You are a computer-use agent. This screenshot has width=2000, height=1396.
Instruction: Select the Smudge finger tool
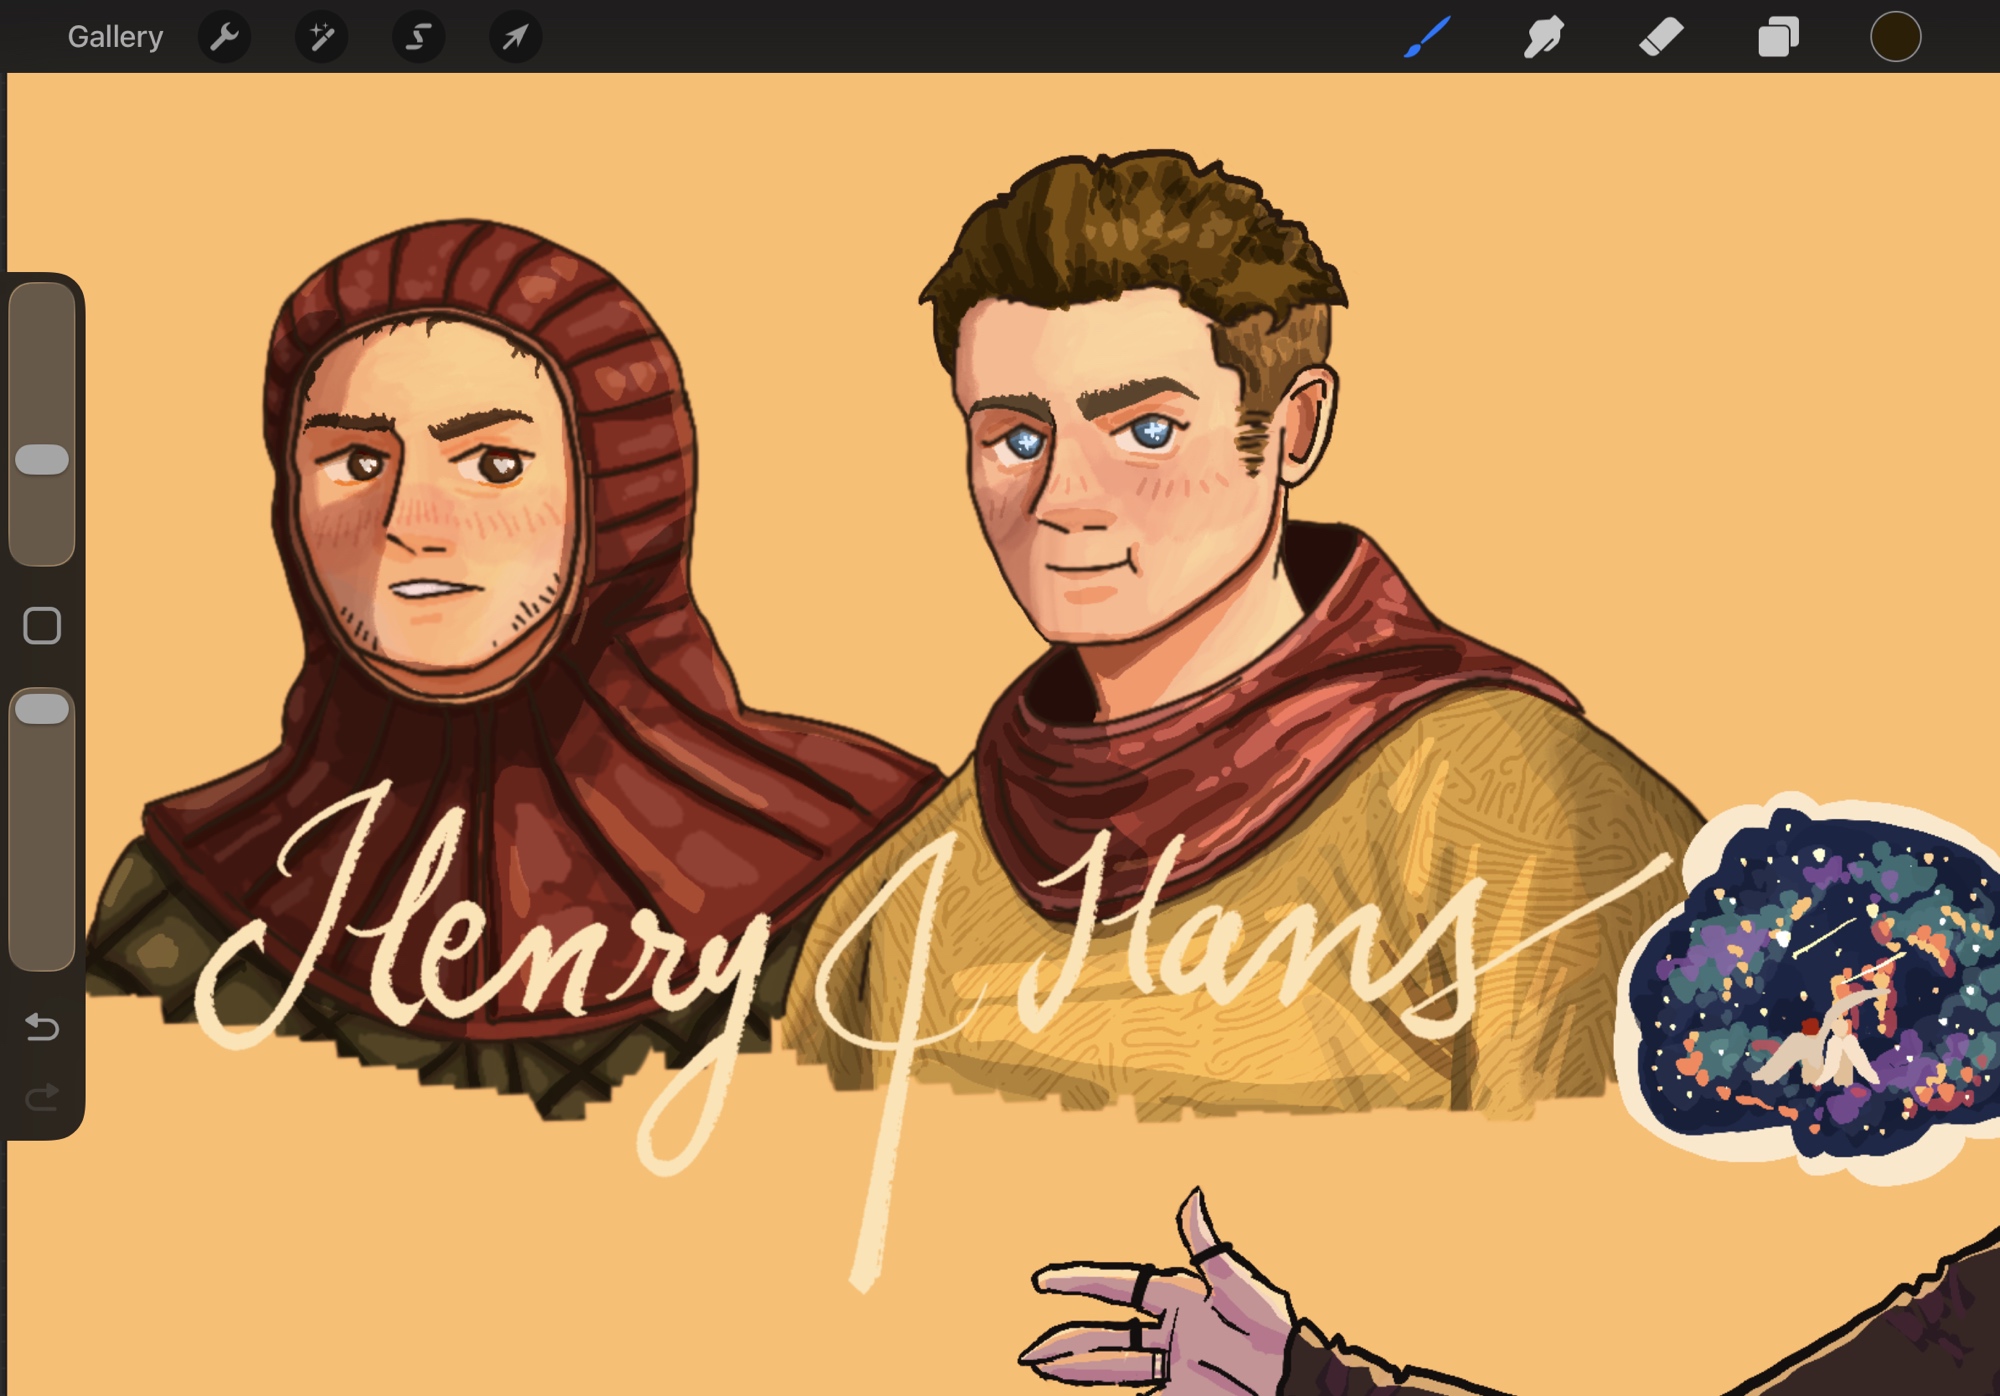tap(1544, 37)
